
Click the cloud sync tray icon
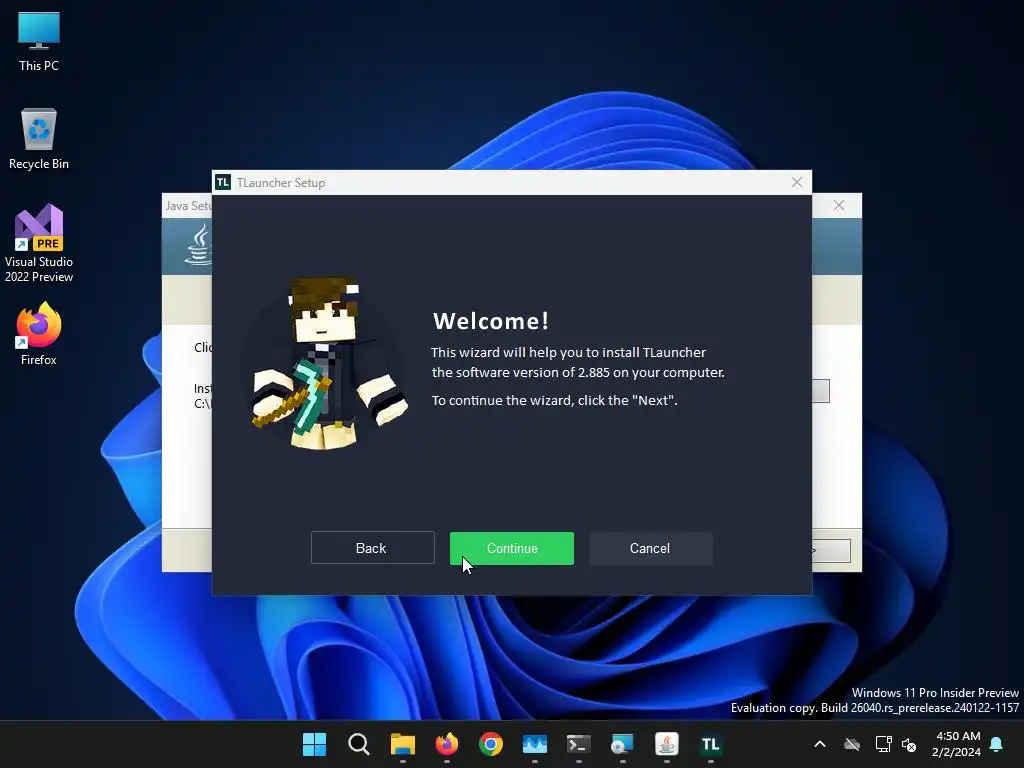tap(852, 744)
